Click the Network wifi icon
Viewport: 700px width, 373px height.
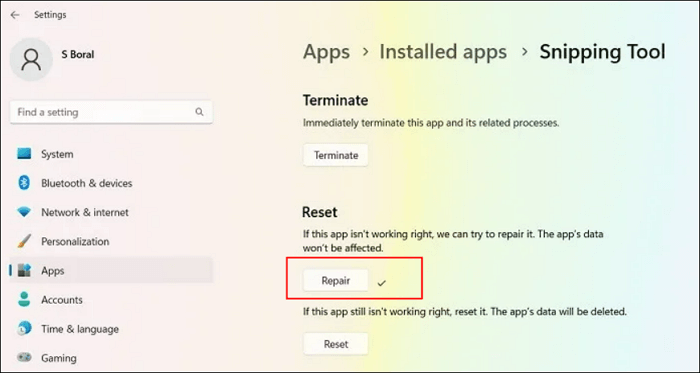[24, 212]
